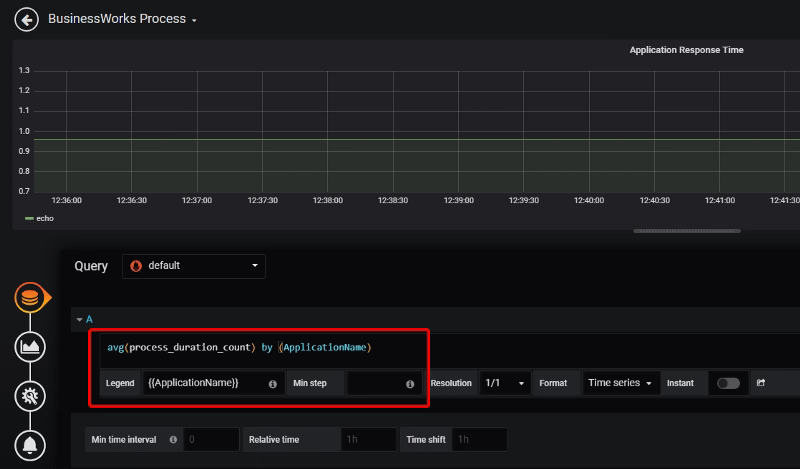Toggle the Instant query switch
Viewport: 800px width, 469px height.
point(728,383)
